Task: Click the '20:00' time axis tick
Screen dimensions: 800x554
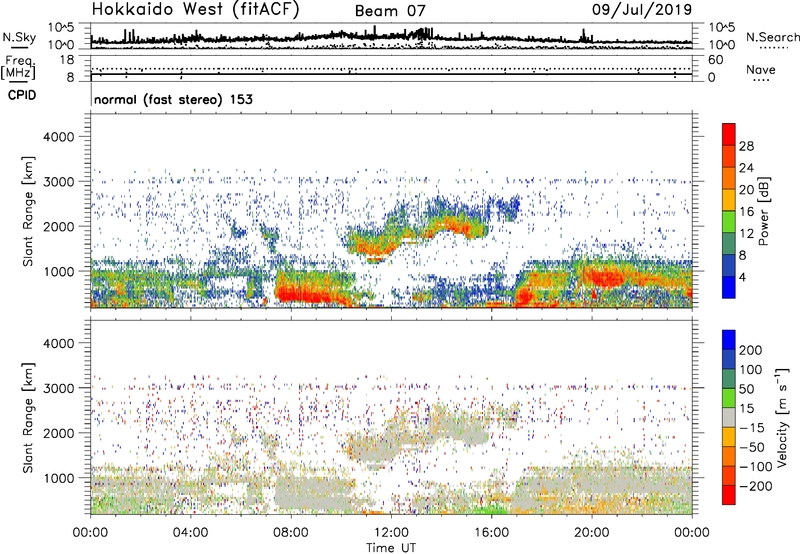Action: (x=592, y=533)
